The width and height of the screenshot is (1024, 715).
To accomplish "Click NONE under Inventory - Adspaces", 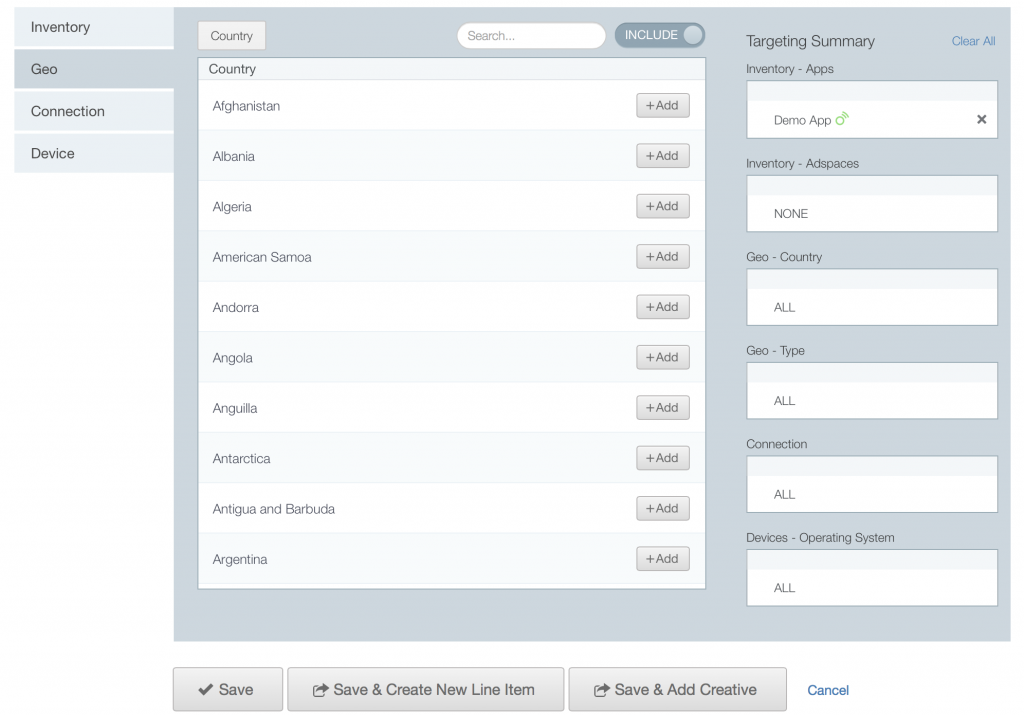I will pos(791,214).
